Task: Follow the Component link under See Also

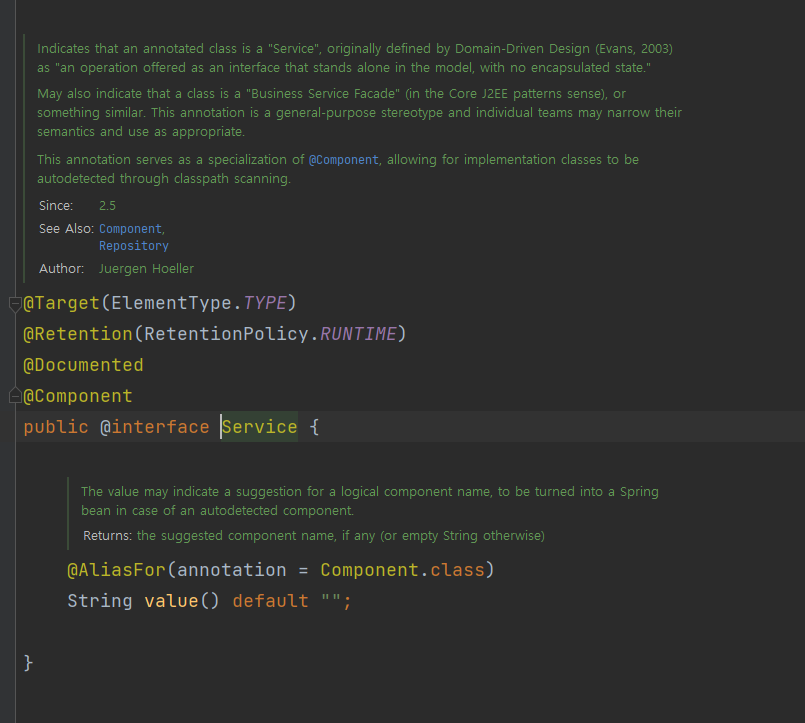Action: pos(130,229)
